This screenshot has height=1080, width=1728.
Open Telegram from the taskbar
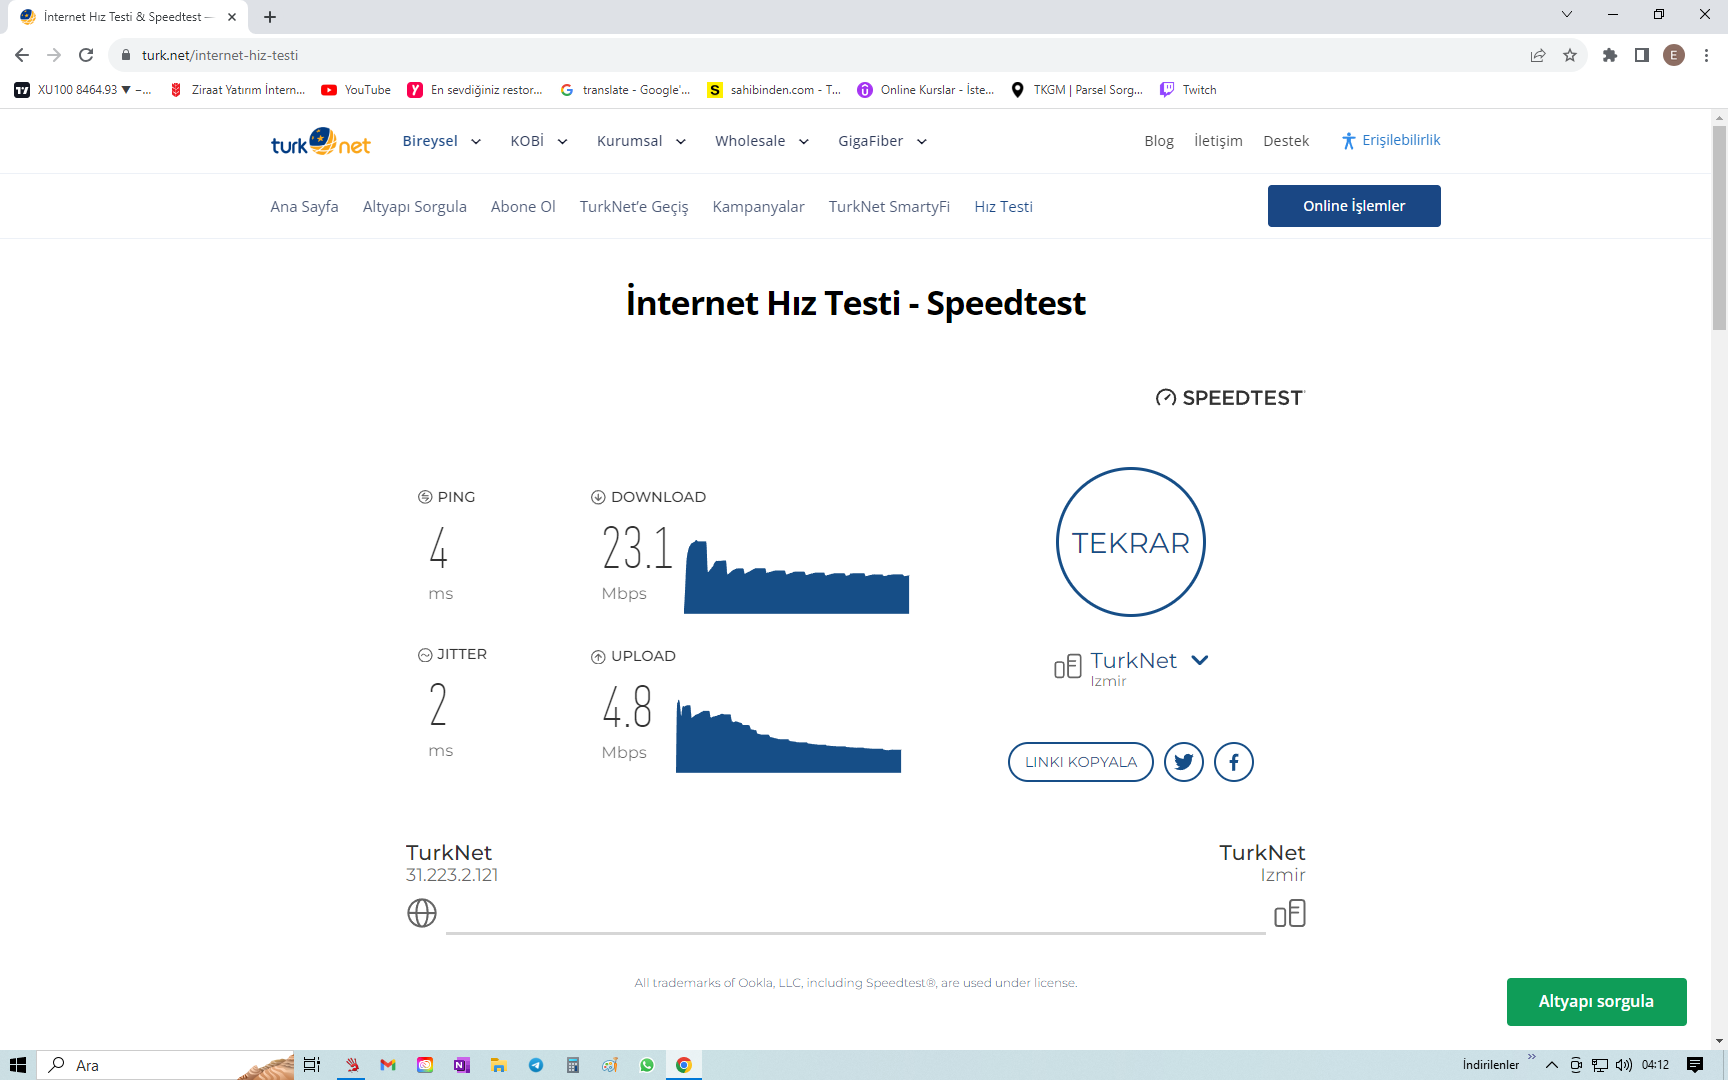coord(536,1065)
